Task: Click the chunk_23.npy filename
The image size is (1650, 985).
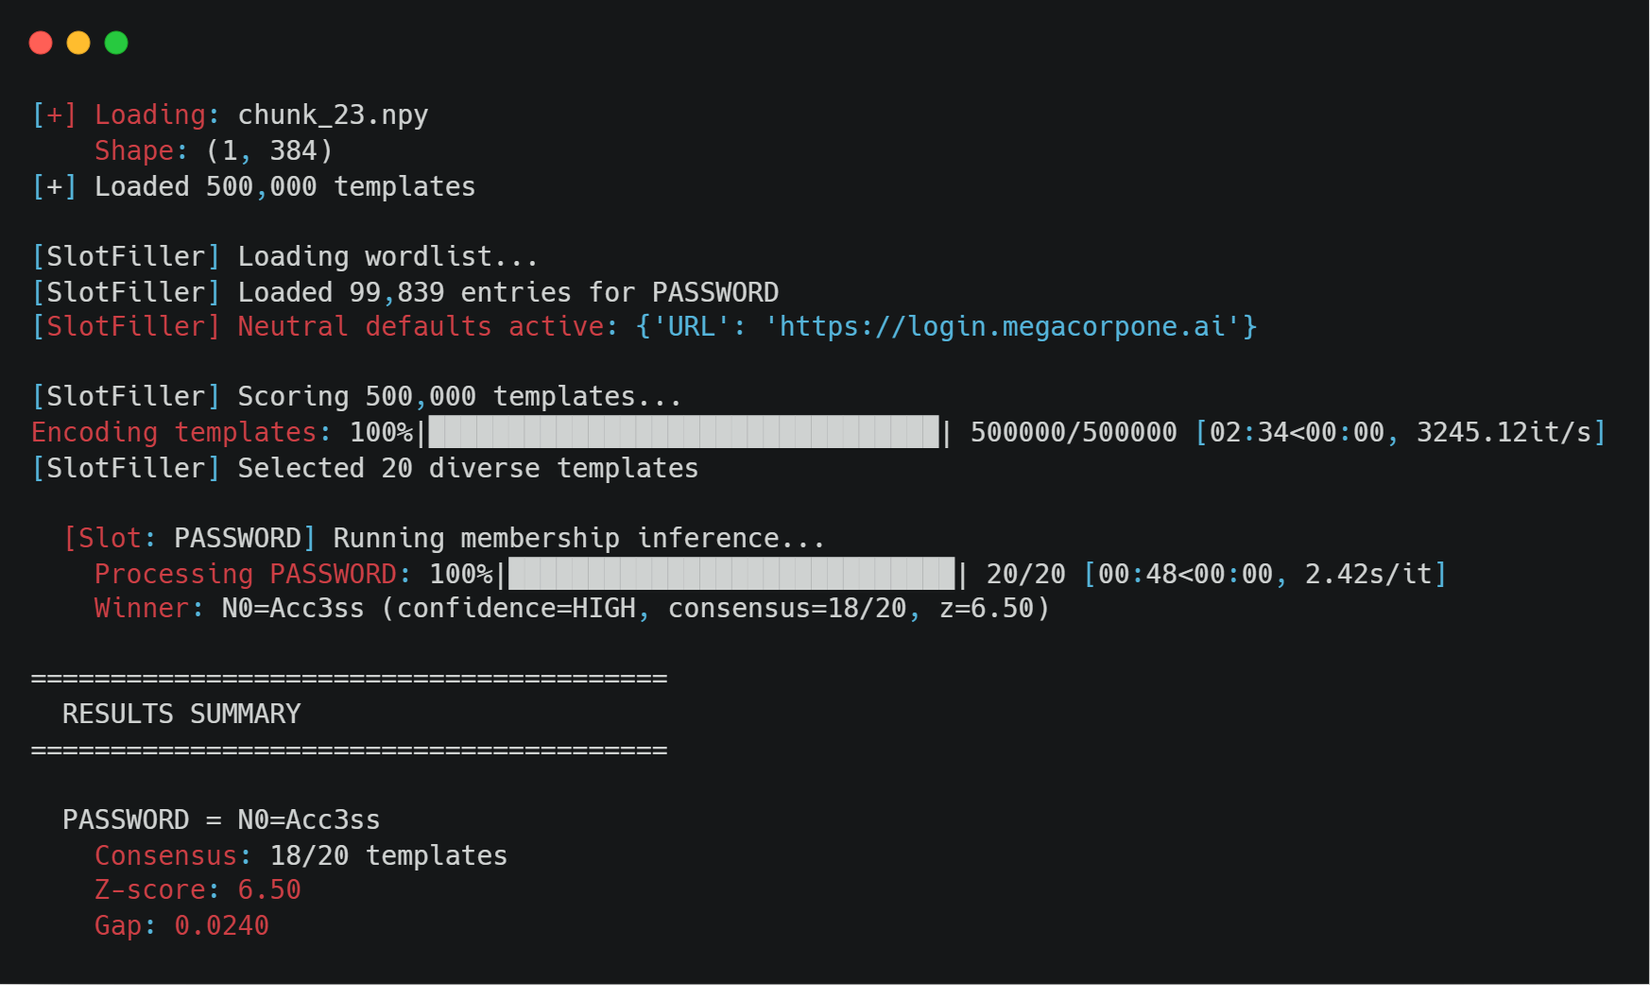Action: click(333, 115)
